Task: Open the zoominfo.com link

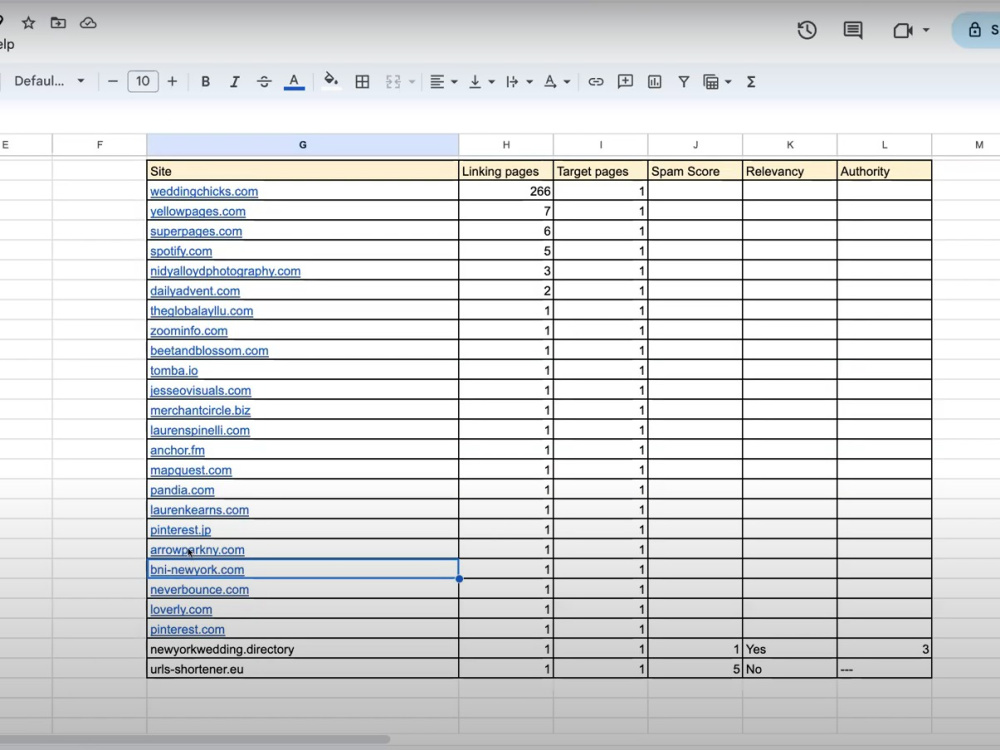Action: pos(189,330)
